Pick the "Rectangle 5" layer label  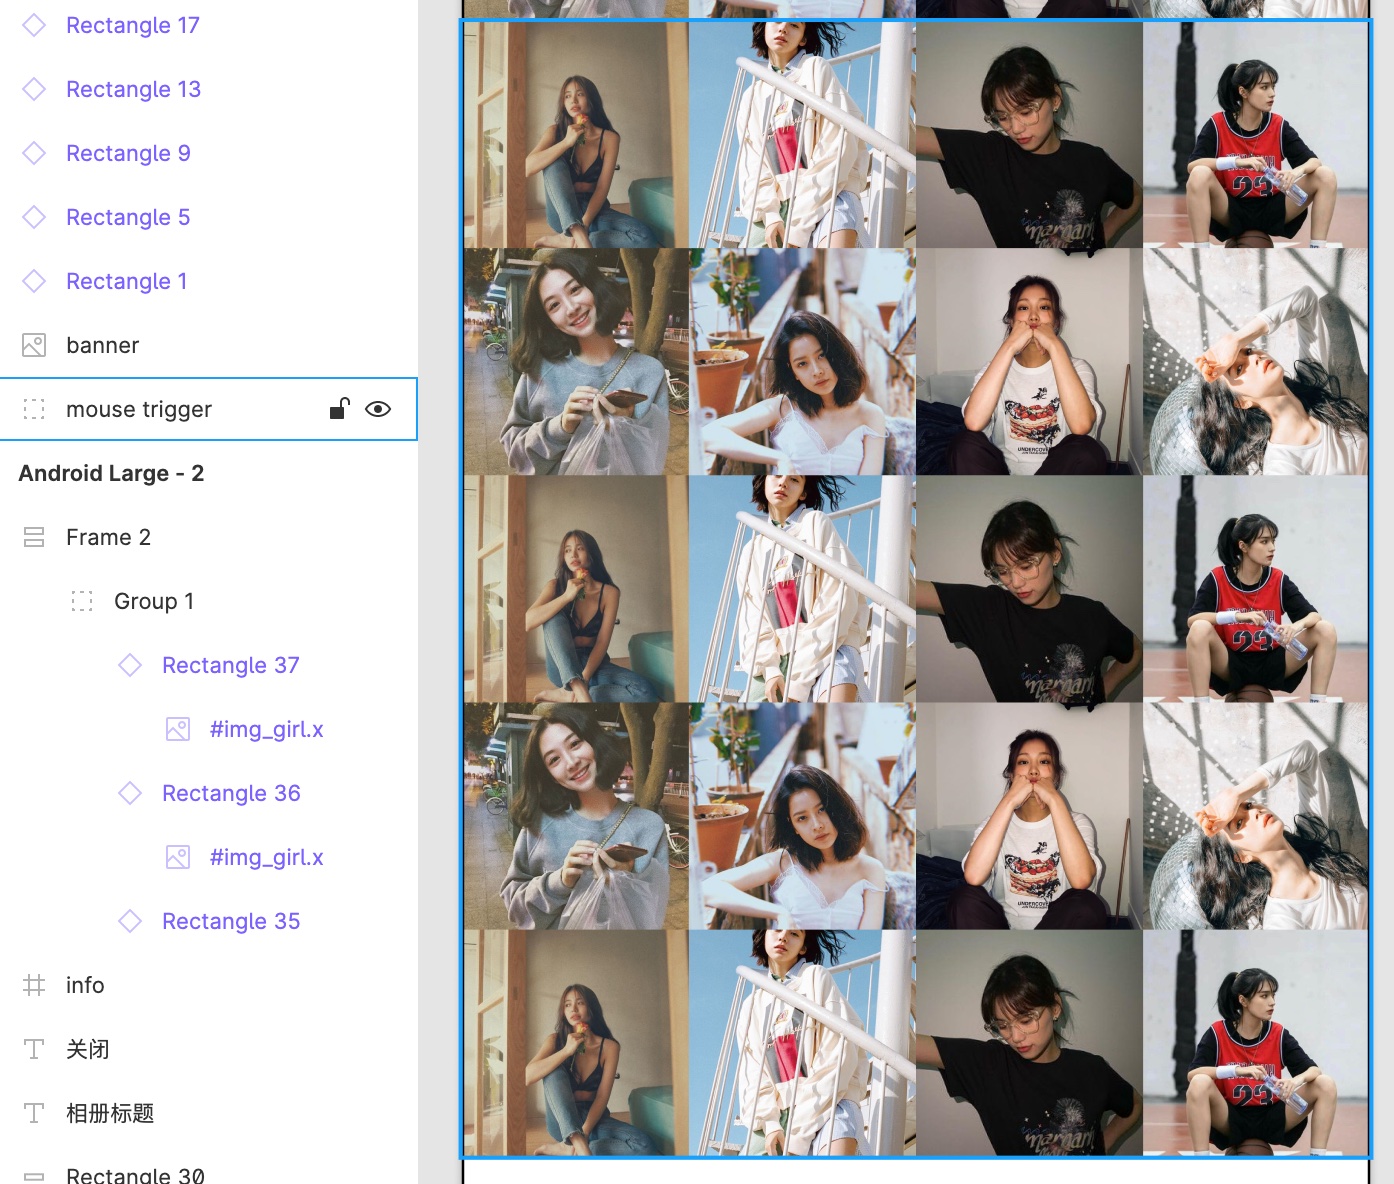[x=128, y=217]
